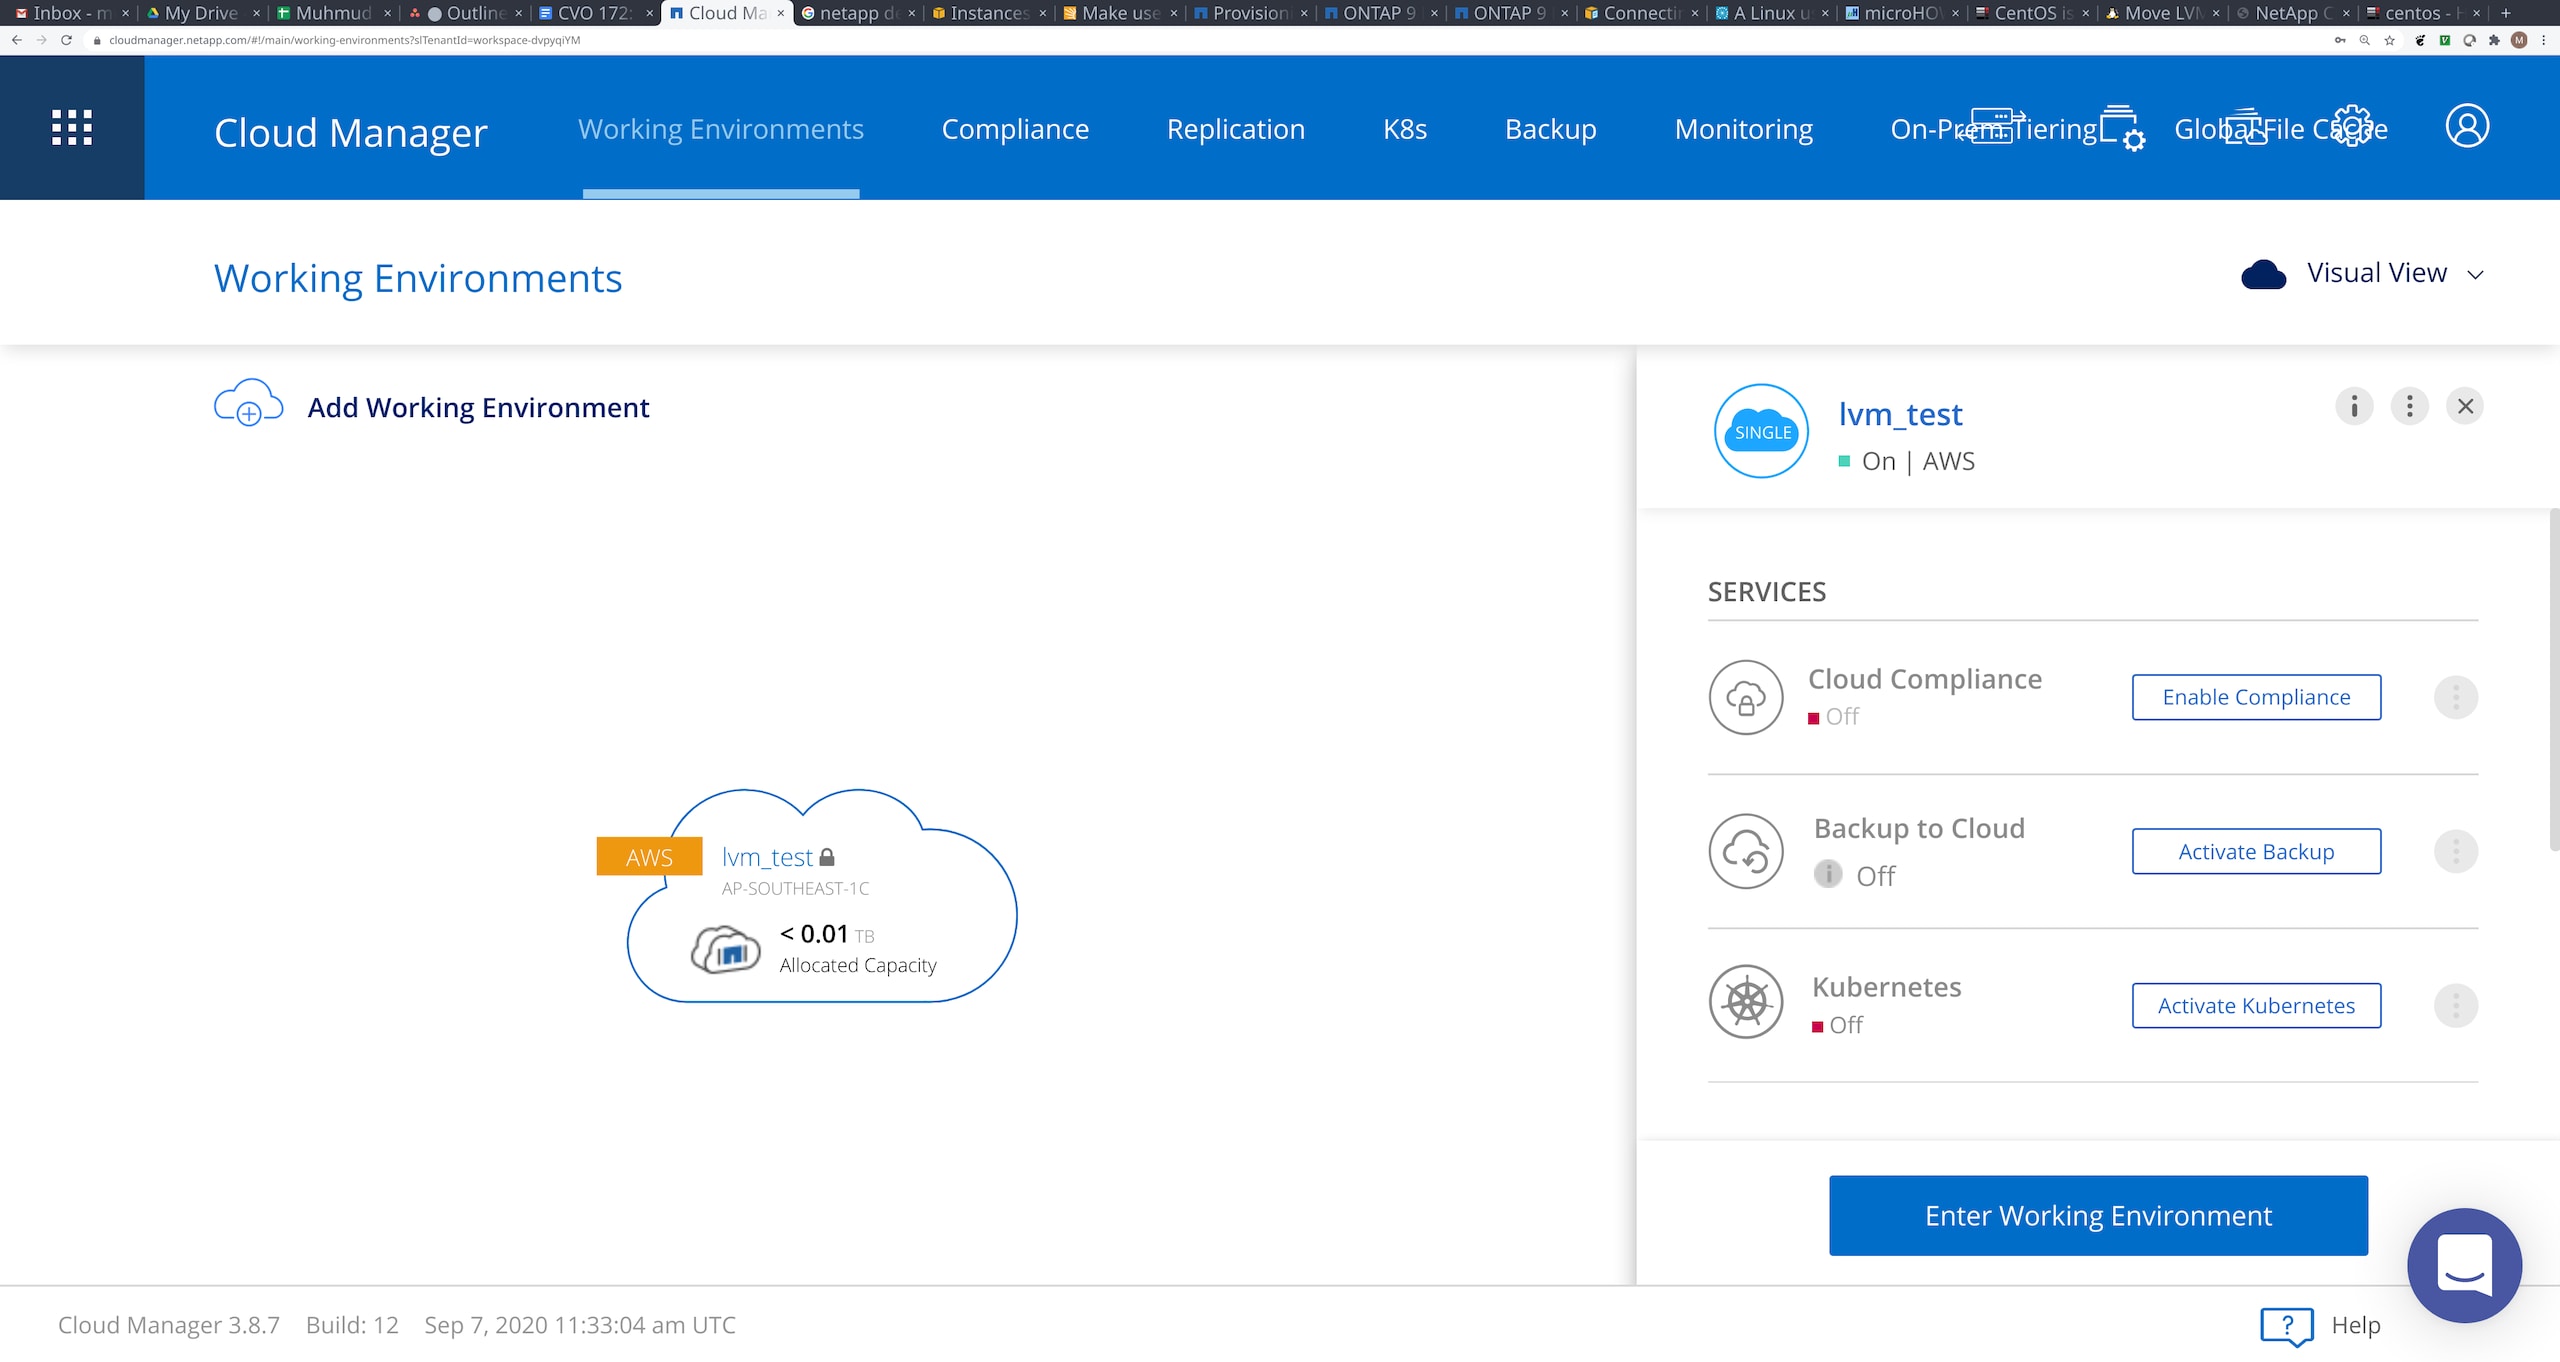Open the chat support bubble

pyautogui.click(x=2464, y=1265)
